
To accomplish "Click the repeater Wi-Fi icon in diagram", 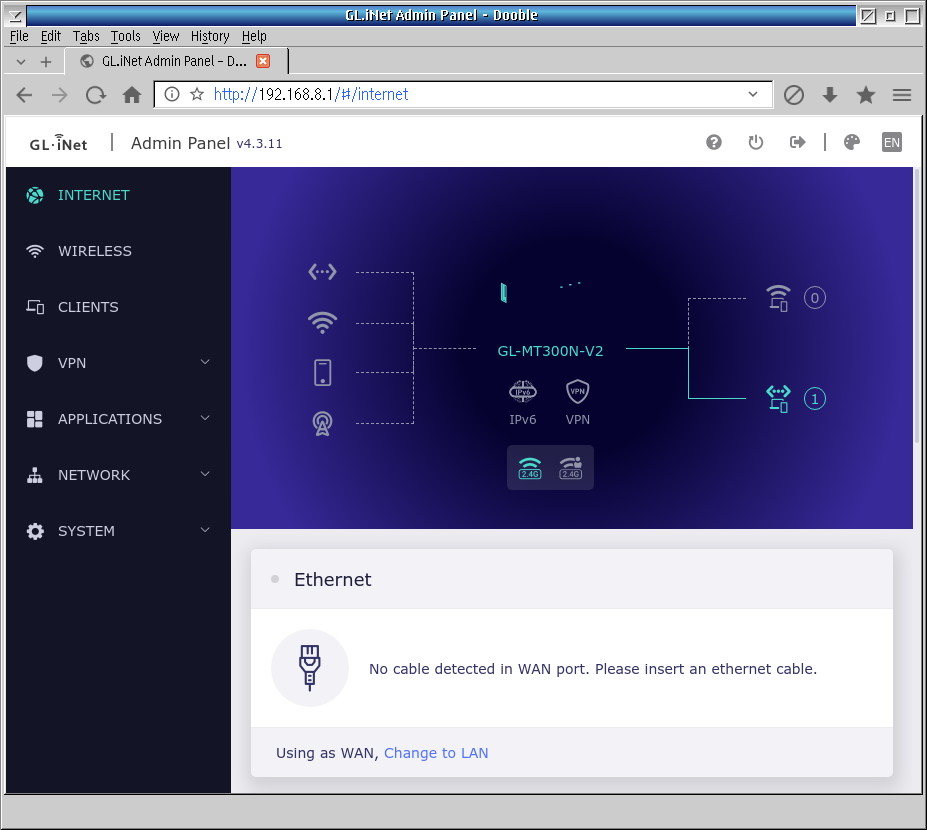I will [322, 323].
